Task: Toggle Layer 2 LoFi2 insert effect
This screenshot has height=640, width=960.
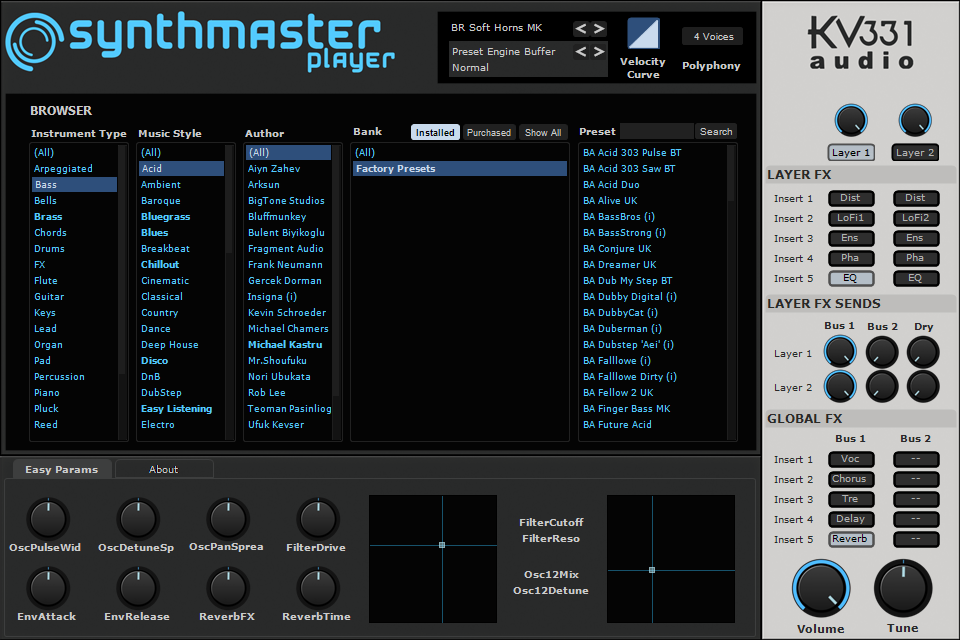Action: [915, 218]
